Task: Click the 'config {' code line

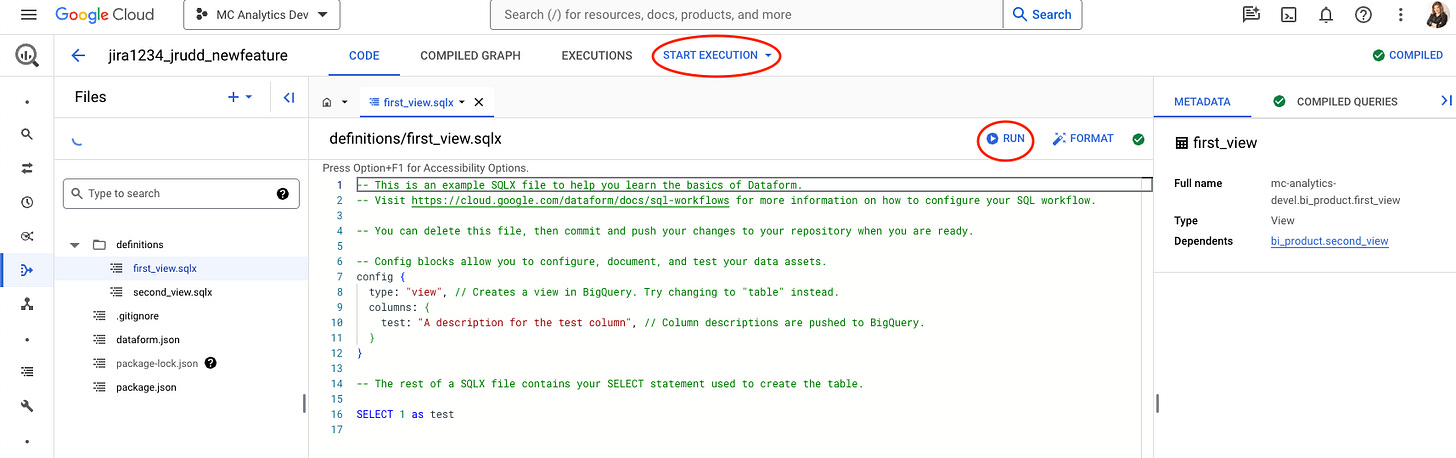Action: (383, 277)
